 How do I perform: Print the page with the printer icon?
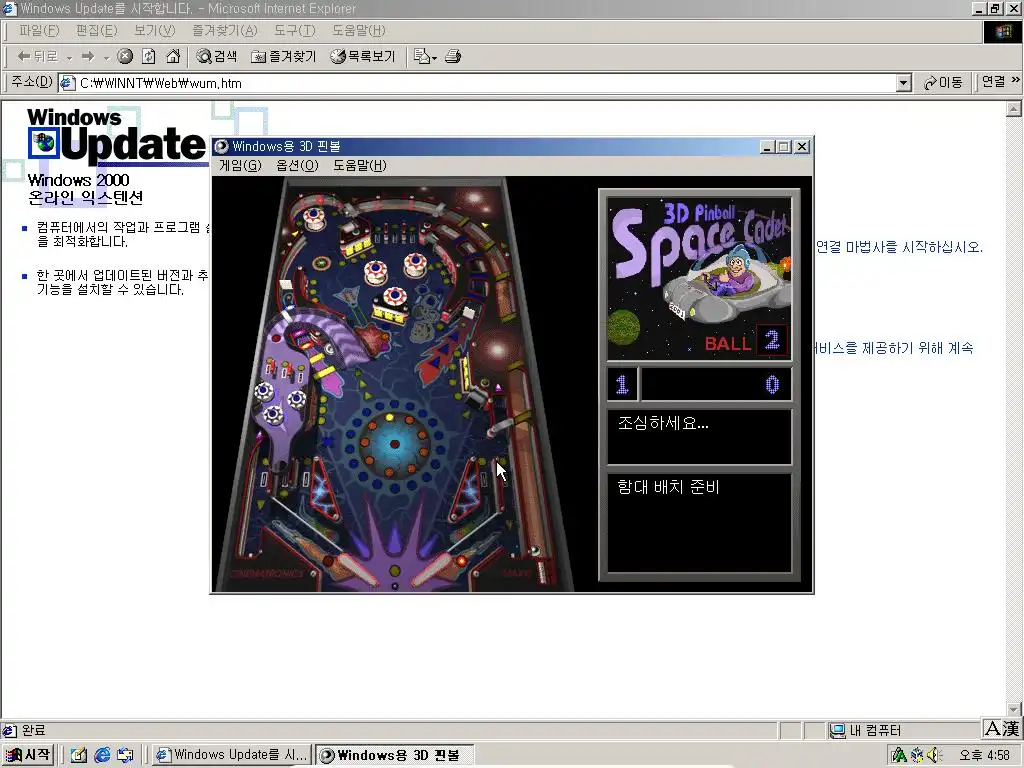453,57
